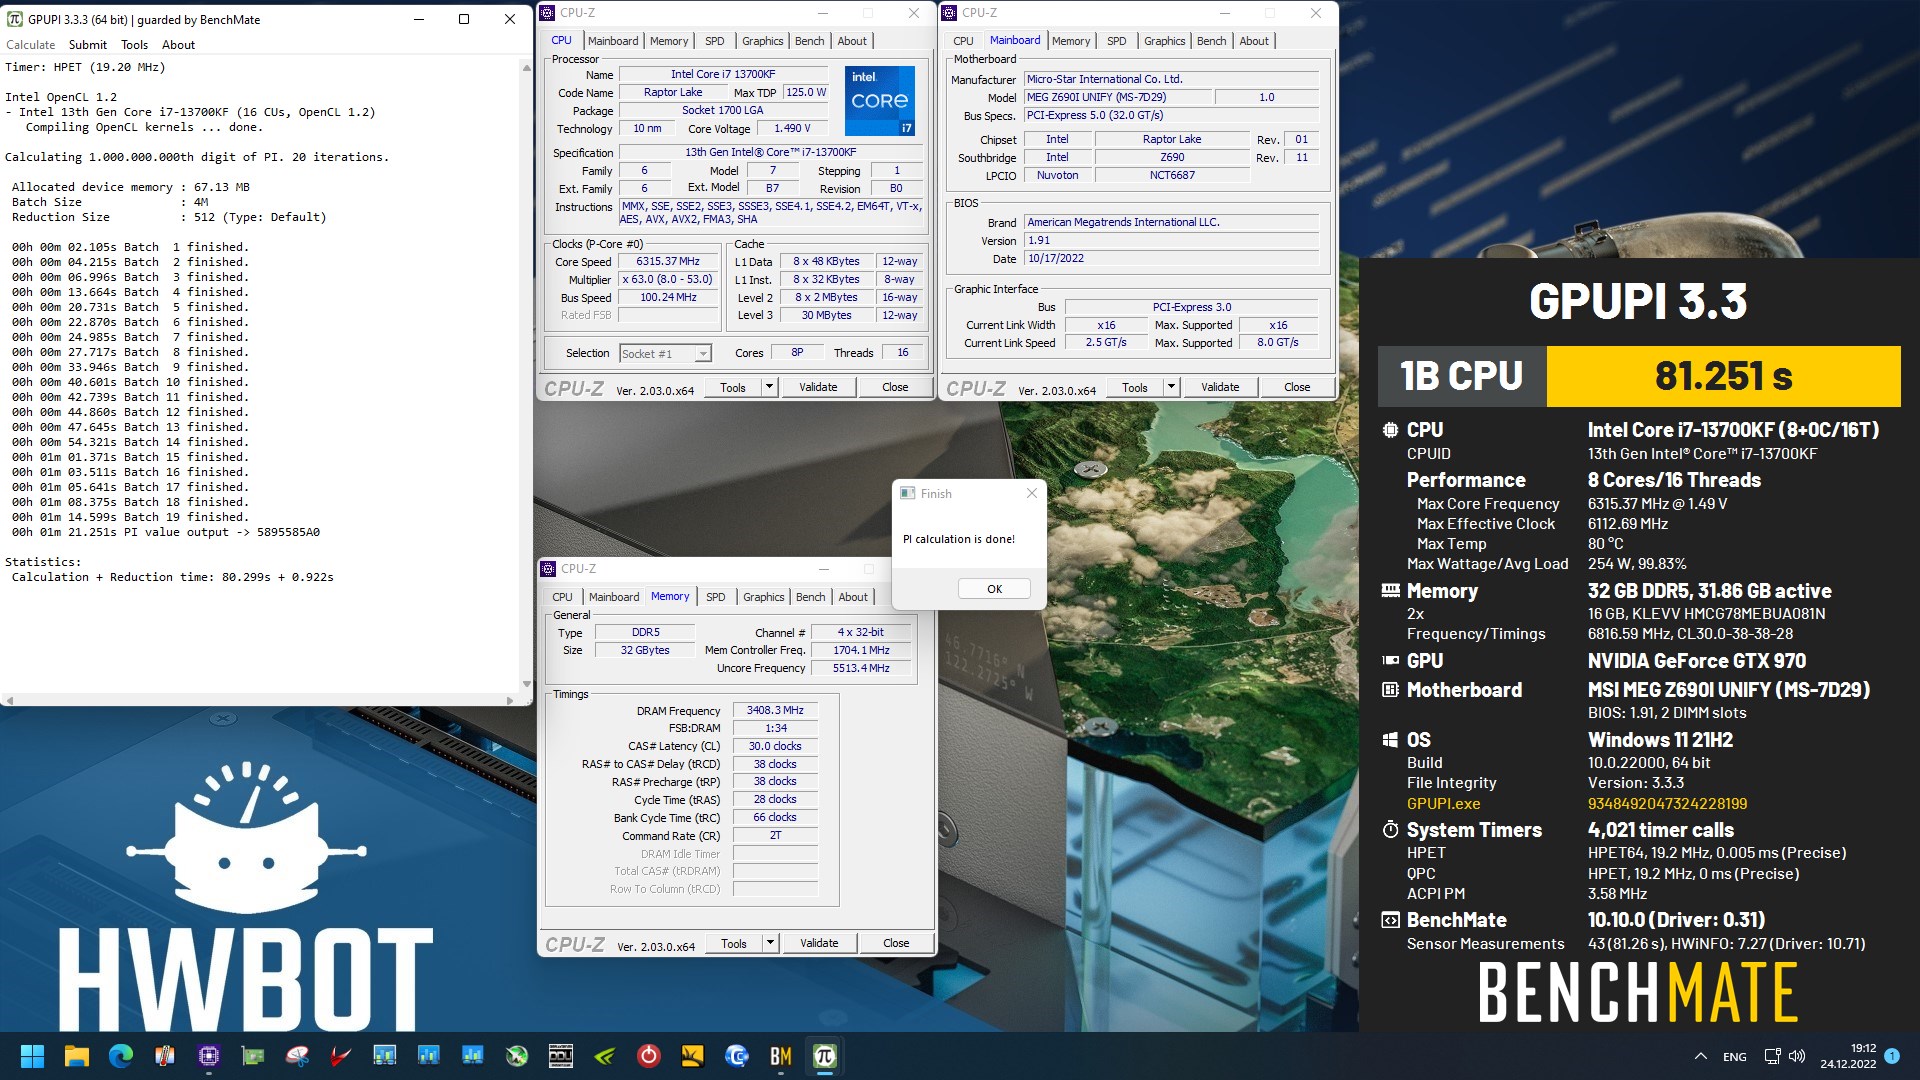
Task: Click the GPUPI vertical scrollbar down arrow
Action: [526, 685]
